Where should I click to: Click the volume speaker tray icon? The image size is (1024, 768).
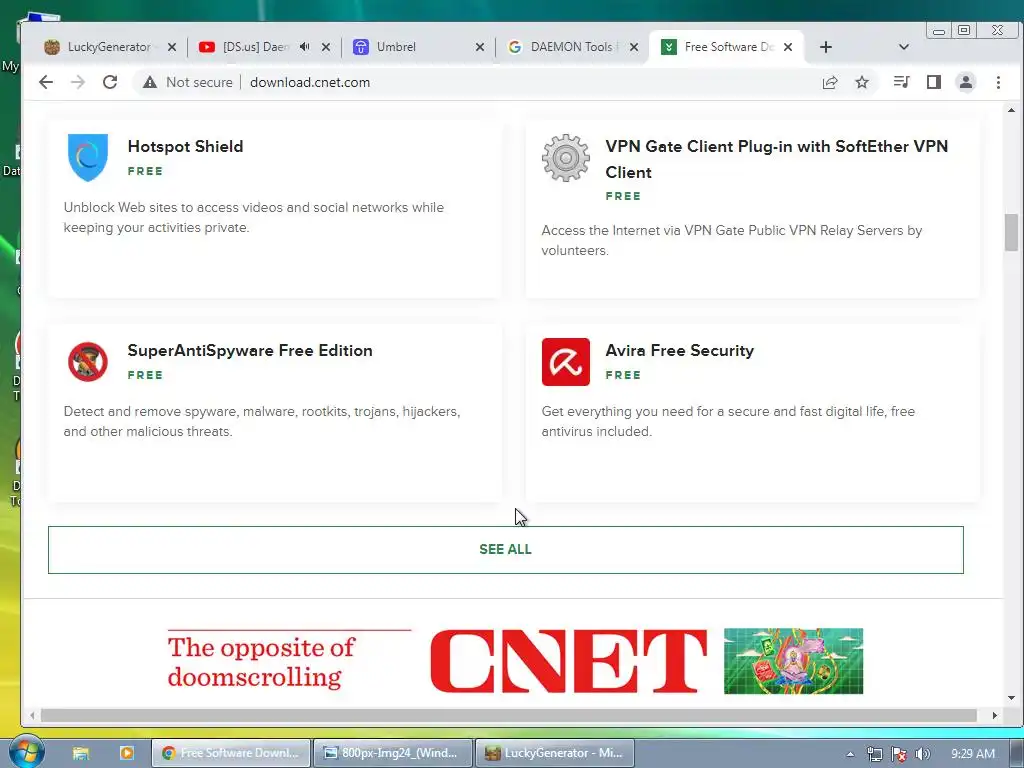click(x=922, y=754)
